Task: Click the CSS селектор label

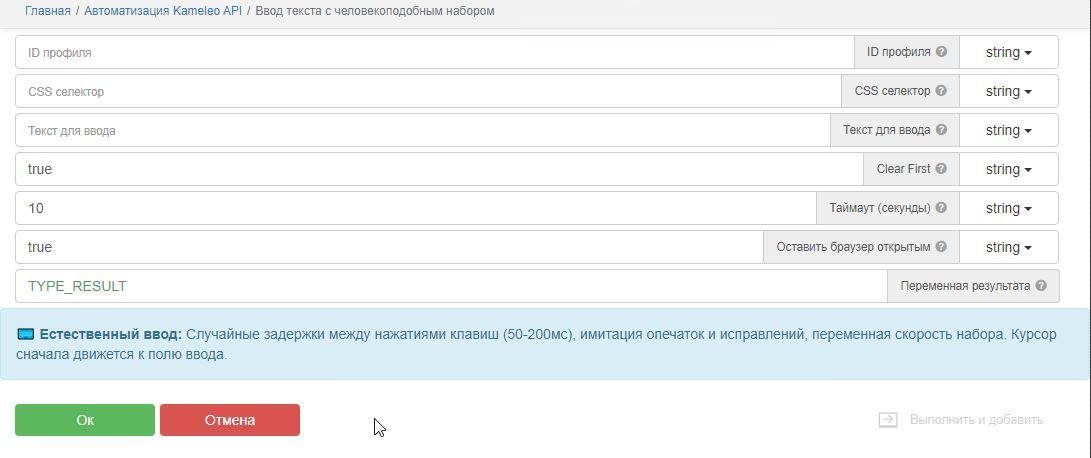Action: pos(892,91)
